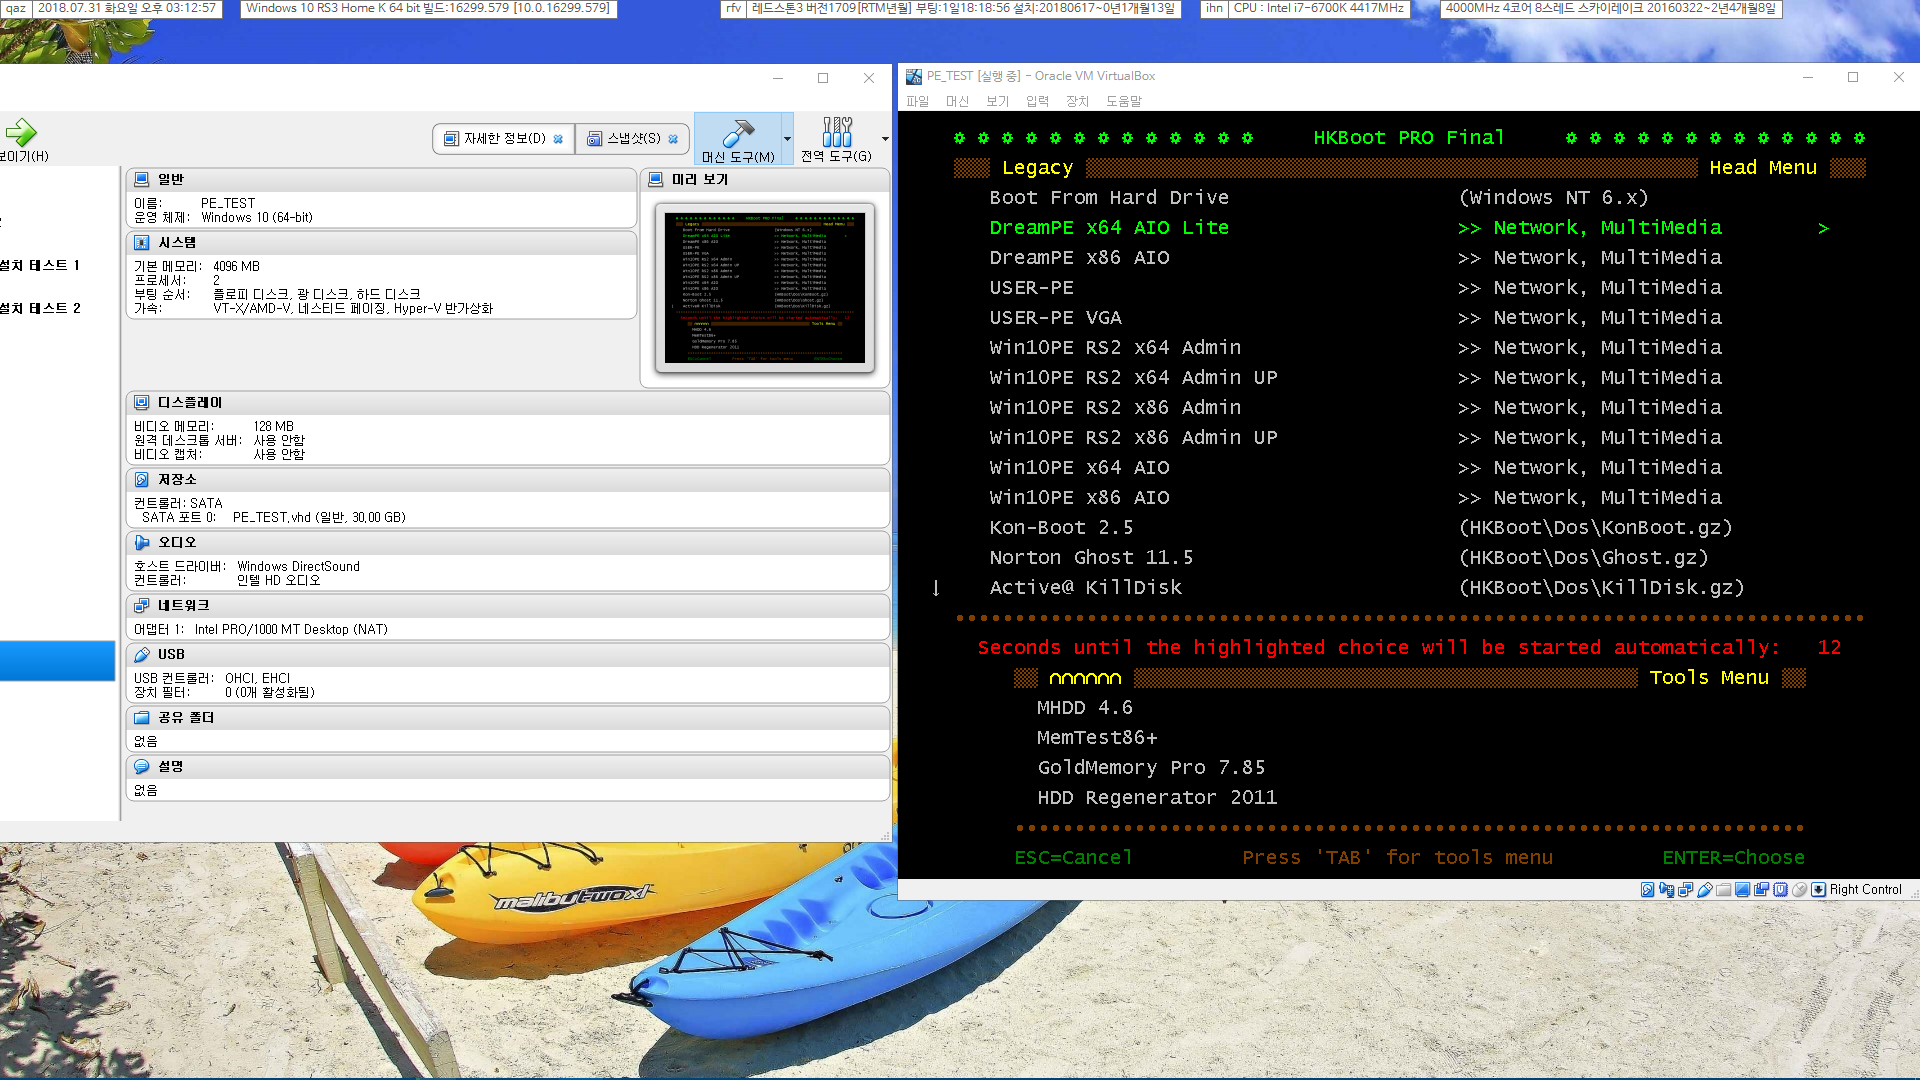Open the 머신 menu in PE_TEST window
Image resolution: width=1920 pixels, height=1080 pixels.
click(957, 101)
